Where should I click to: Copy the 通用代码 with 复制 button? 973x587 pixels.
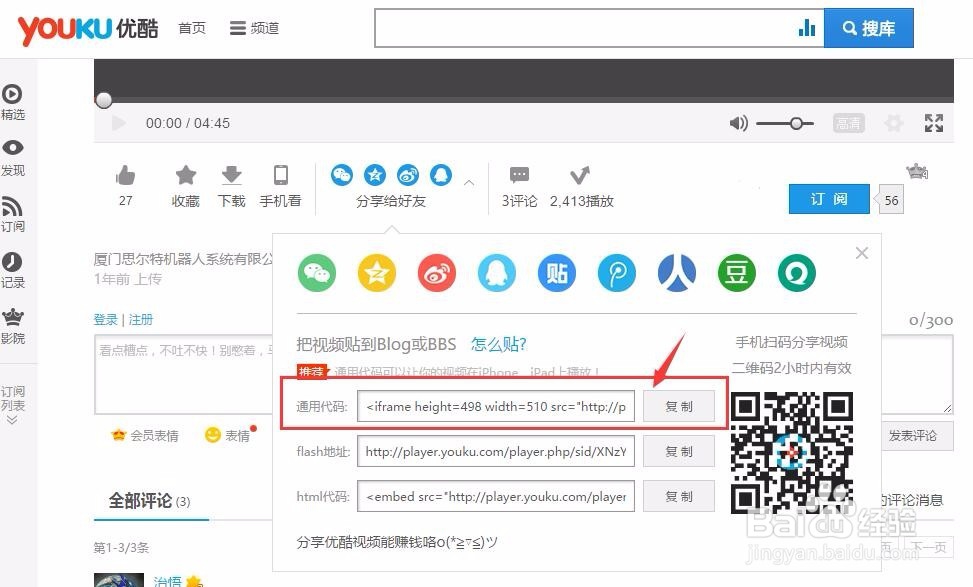(x=679, y=406)
